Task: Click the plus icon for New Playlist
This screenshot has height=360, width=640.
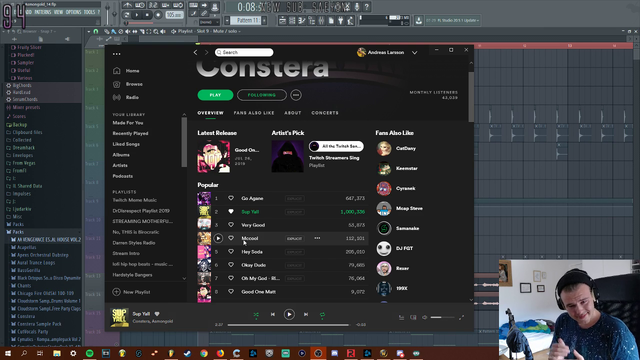Action: coord(116,292)
